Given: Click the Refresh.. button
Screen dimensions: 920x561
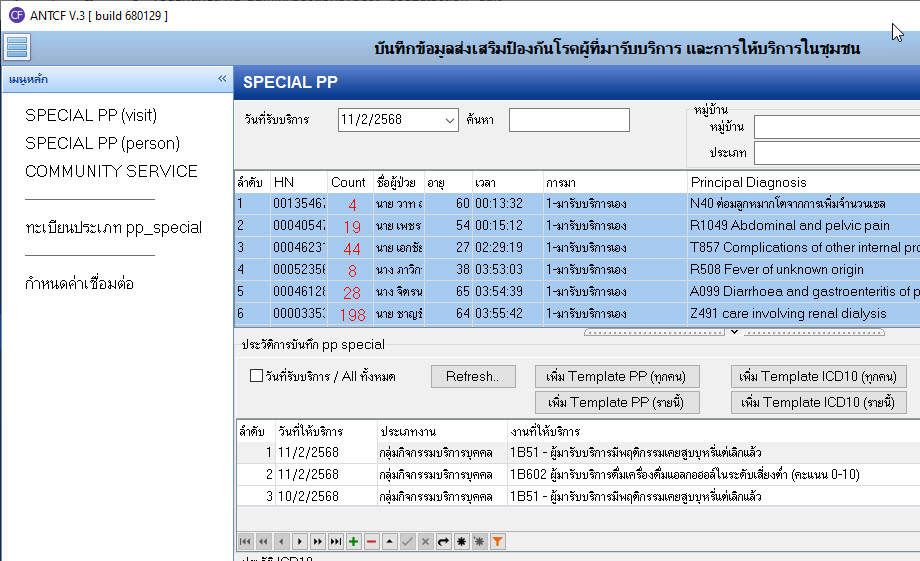Looking at the screenshot, I should 472,377.
